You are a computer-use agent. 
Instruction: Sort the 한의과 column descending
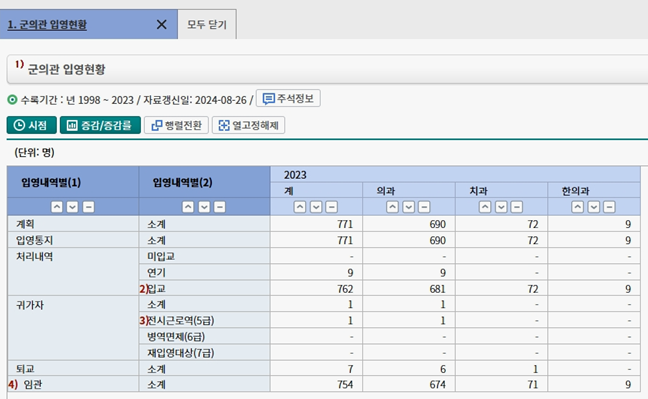[593, 207]
